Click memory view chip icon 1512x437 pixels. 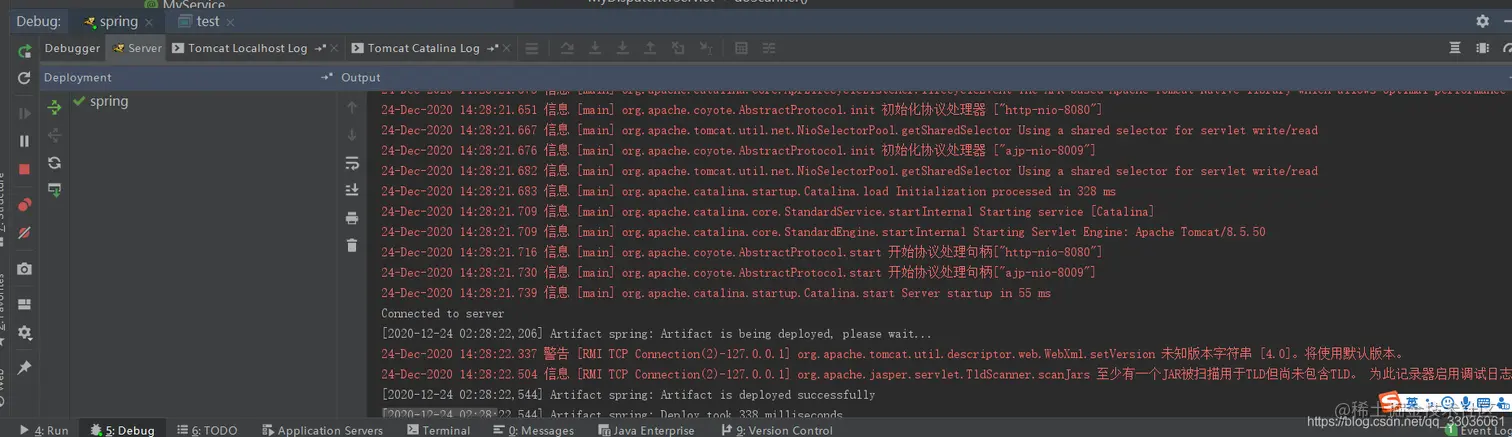click(1483, 48)
